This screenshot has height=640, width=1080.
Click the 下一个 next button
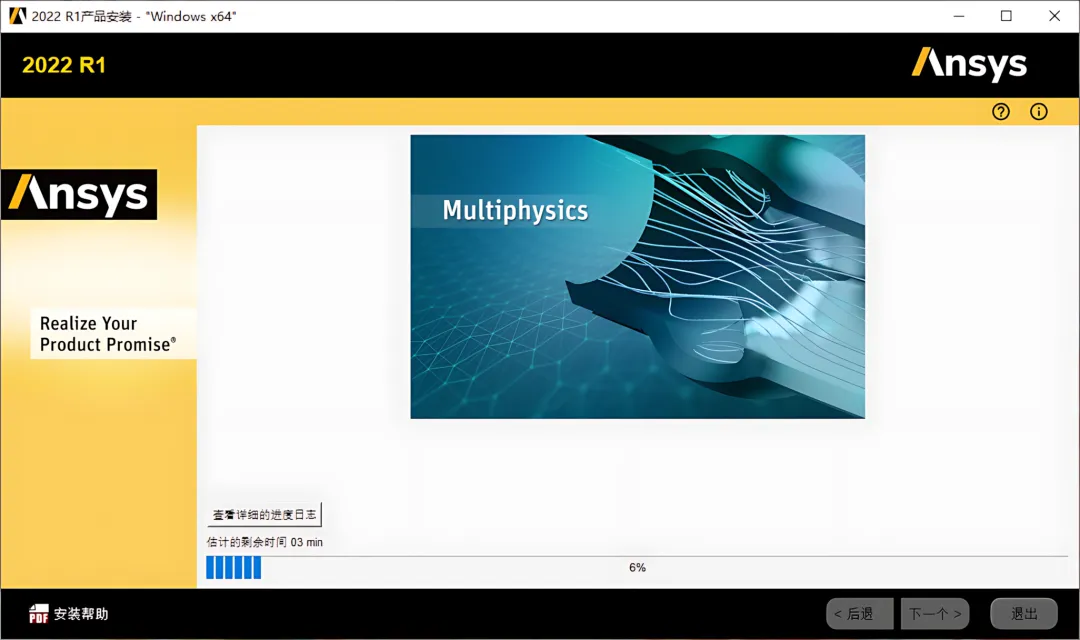(x=935, y=613)
